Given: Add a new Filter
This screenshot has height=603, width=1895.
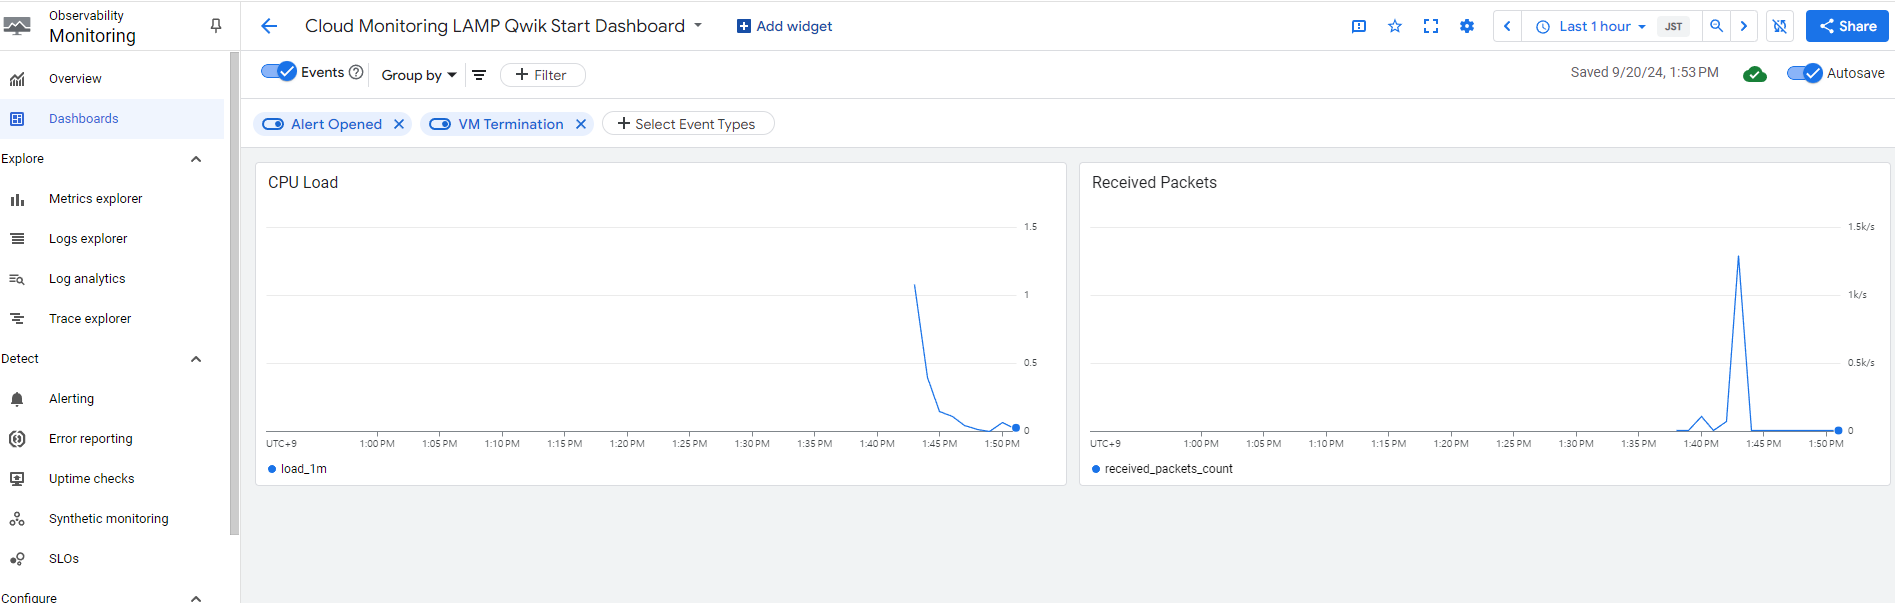Looking at the screenshot, I should [542, 75].
